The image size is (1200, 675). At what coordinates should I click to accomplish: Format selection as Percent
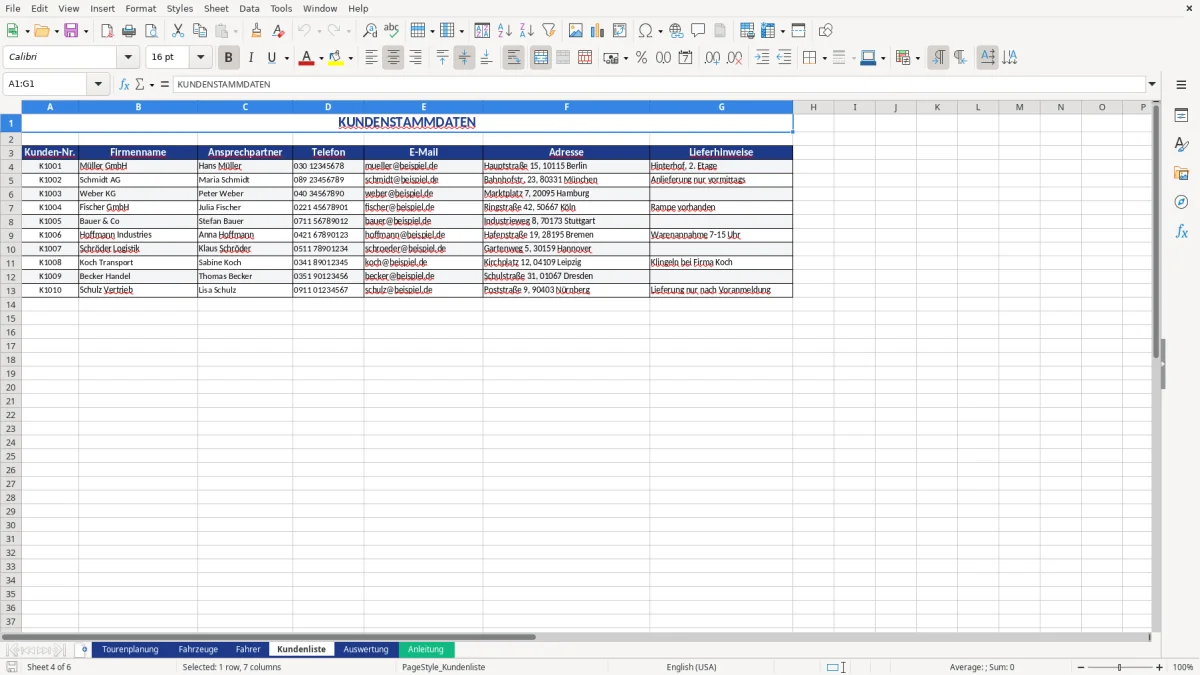(x=641, y=58)
